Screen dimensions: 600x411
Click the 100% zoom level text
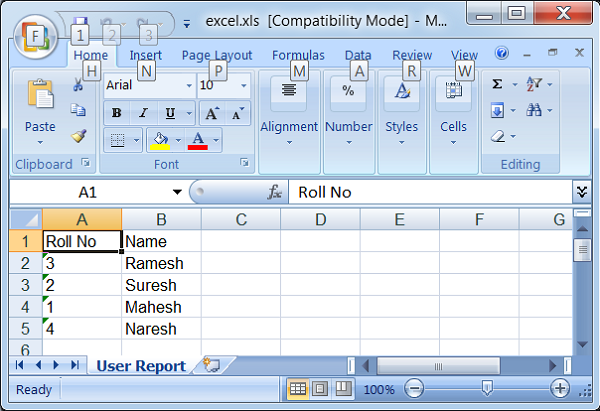click(x=379, y=389)
